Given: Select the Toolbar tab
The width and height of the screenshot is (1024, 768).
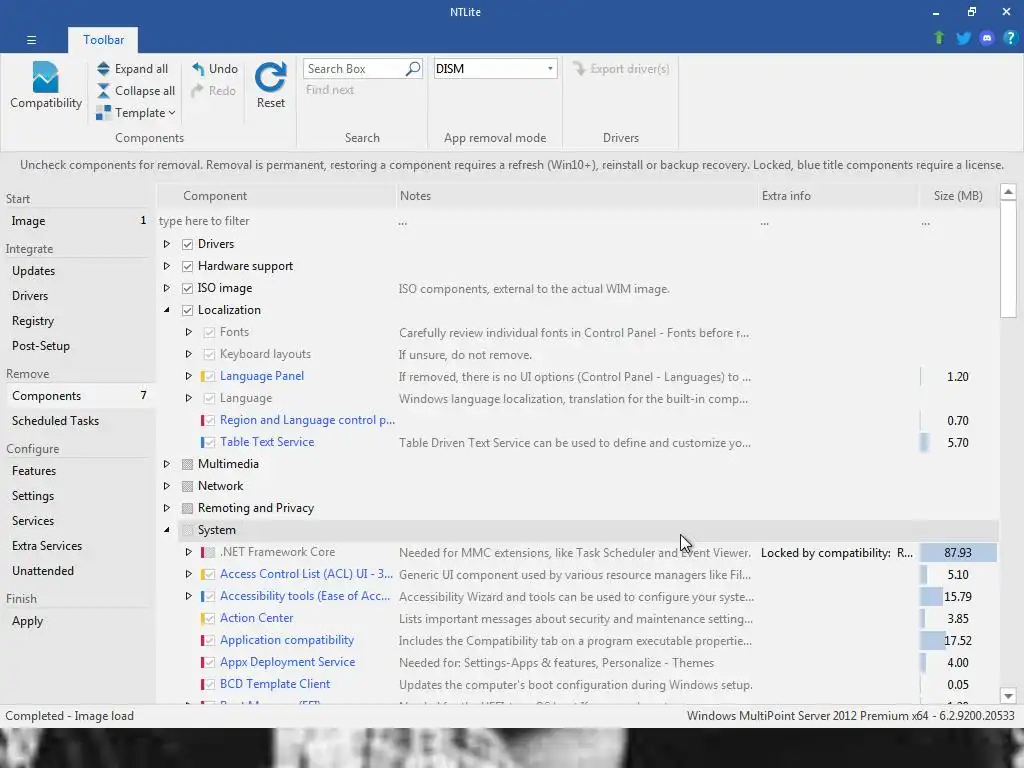Looking at the screenshot, I should 103,40.
